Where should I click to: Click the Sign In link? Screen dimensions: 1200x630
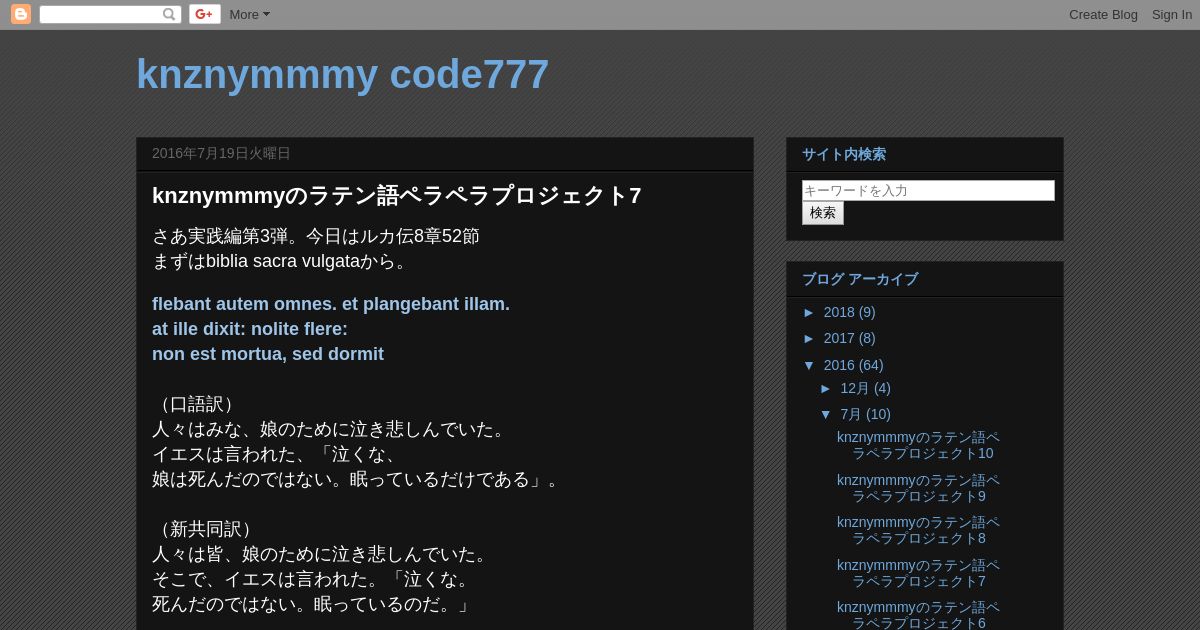pyautogui.click(x=1171, y=14)
